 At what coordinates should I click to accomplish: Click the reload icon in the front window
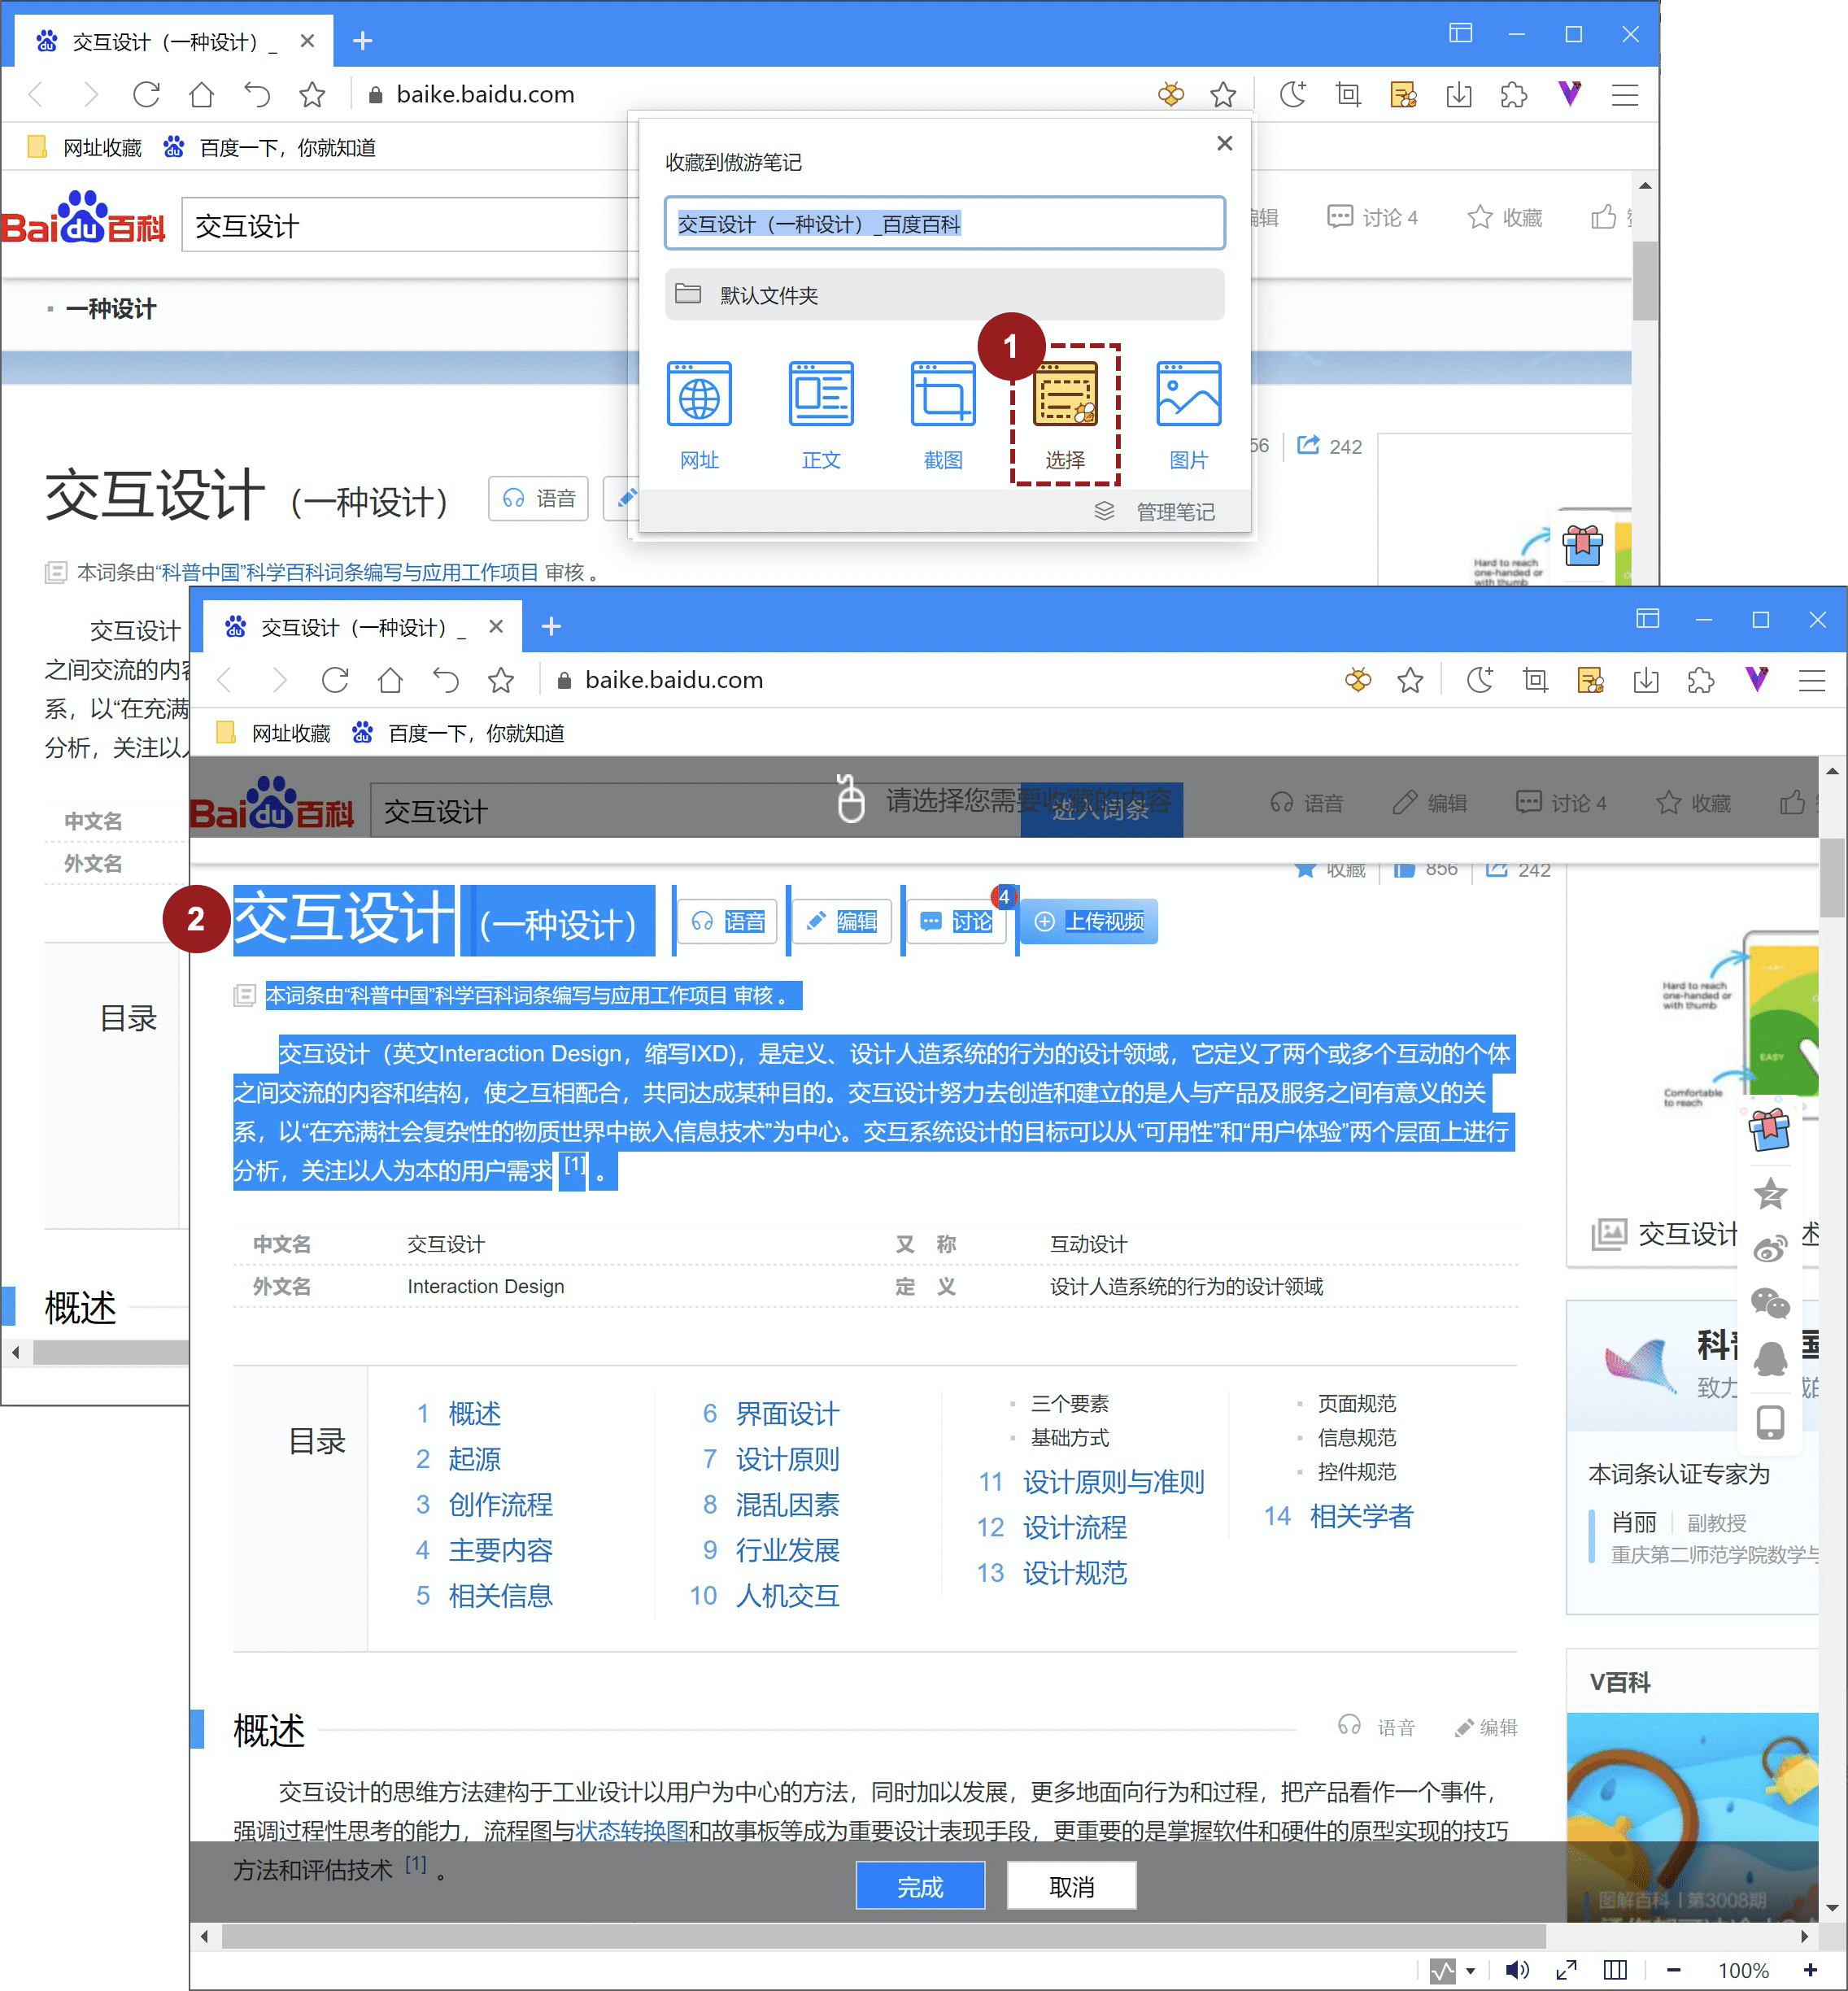point(335,680)
